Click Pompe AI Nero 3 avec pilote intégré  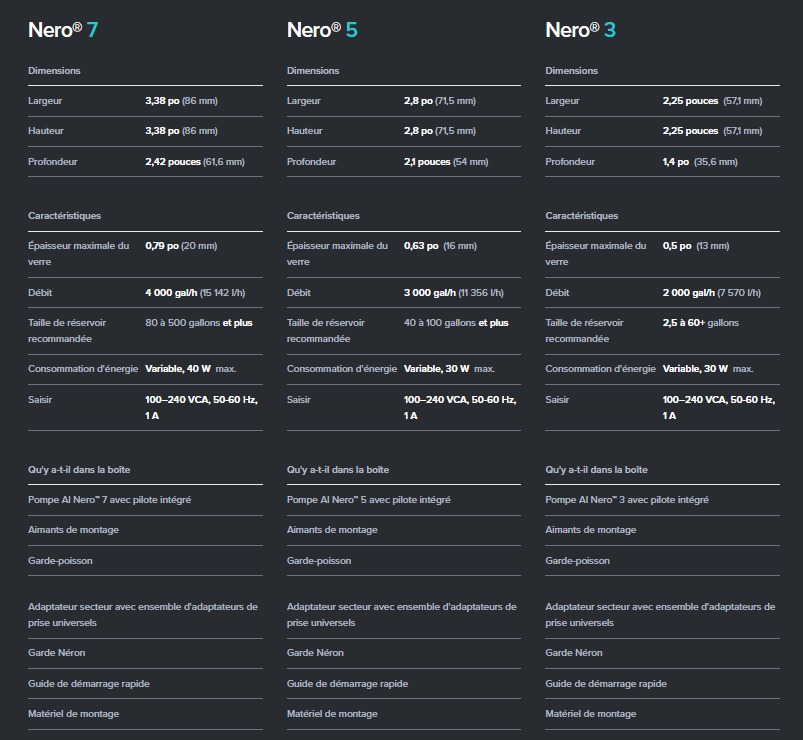(x=627, y=500)
